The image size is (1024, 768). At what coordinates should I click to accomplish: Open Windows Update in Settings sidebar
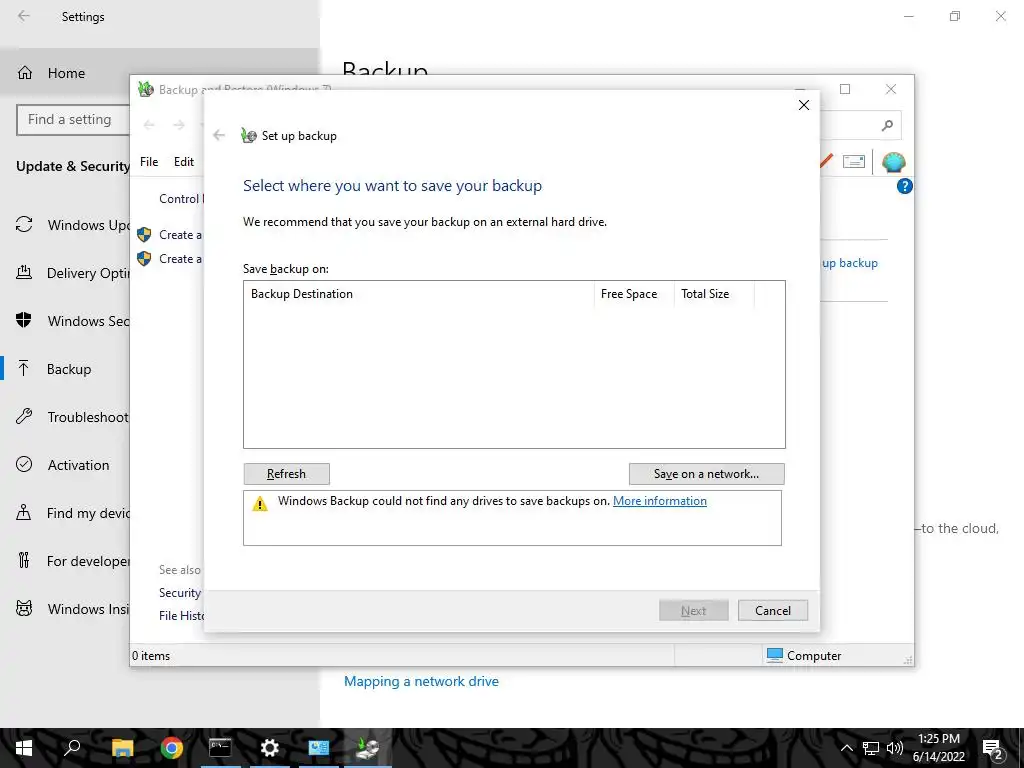pyautogui.click(x=65, y=225)
